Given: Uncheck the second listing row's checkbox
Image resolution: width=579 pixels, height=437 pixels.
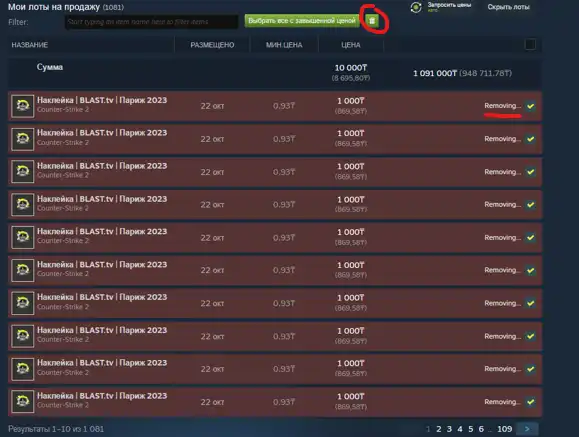Looking at the screenshot, I should (531, 139).
